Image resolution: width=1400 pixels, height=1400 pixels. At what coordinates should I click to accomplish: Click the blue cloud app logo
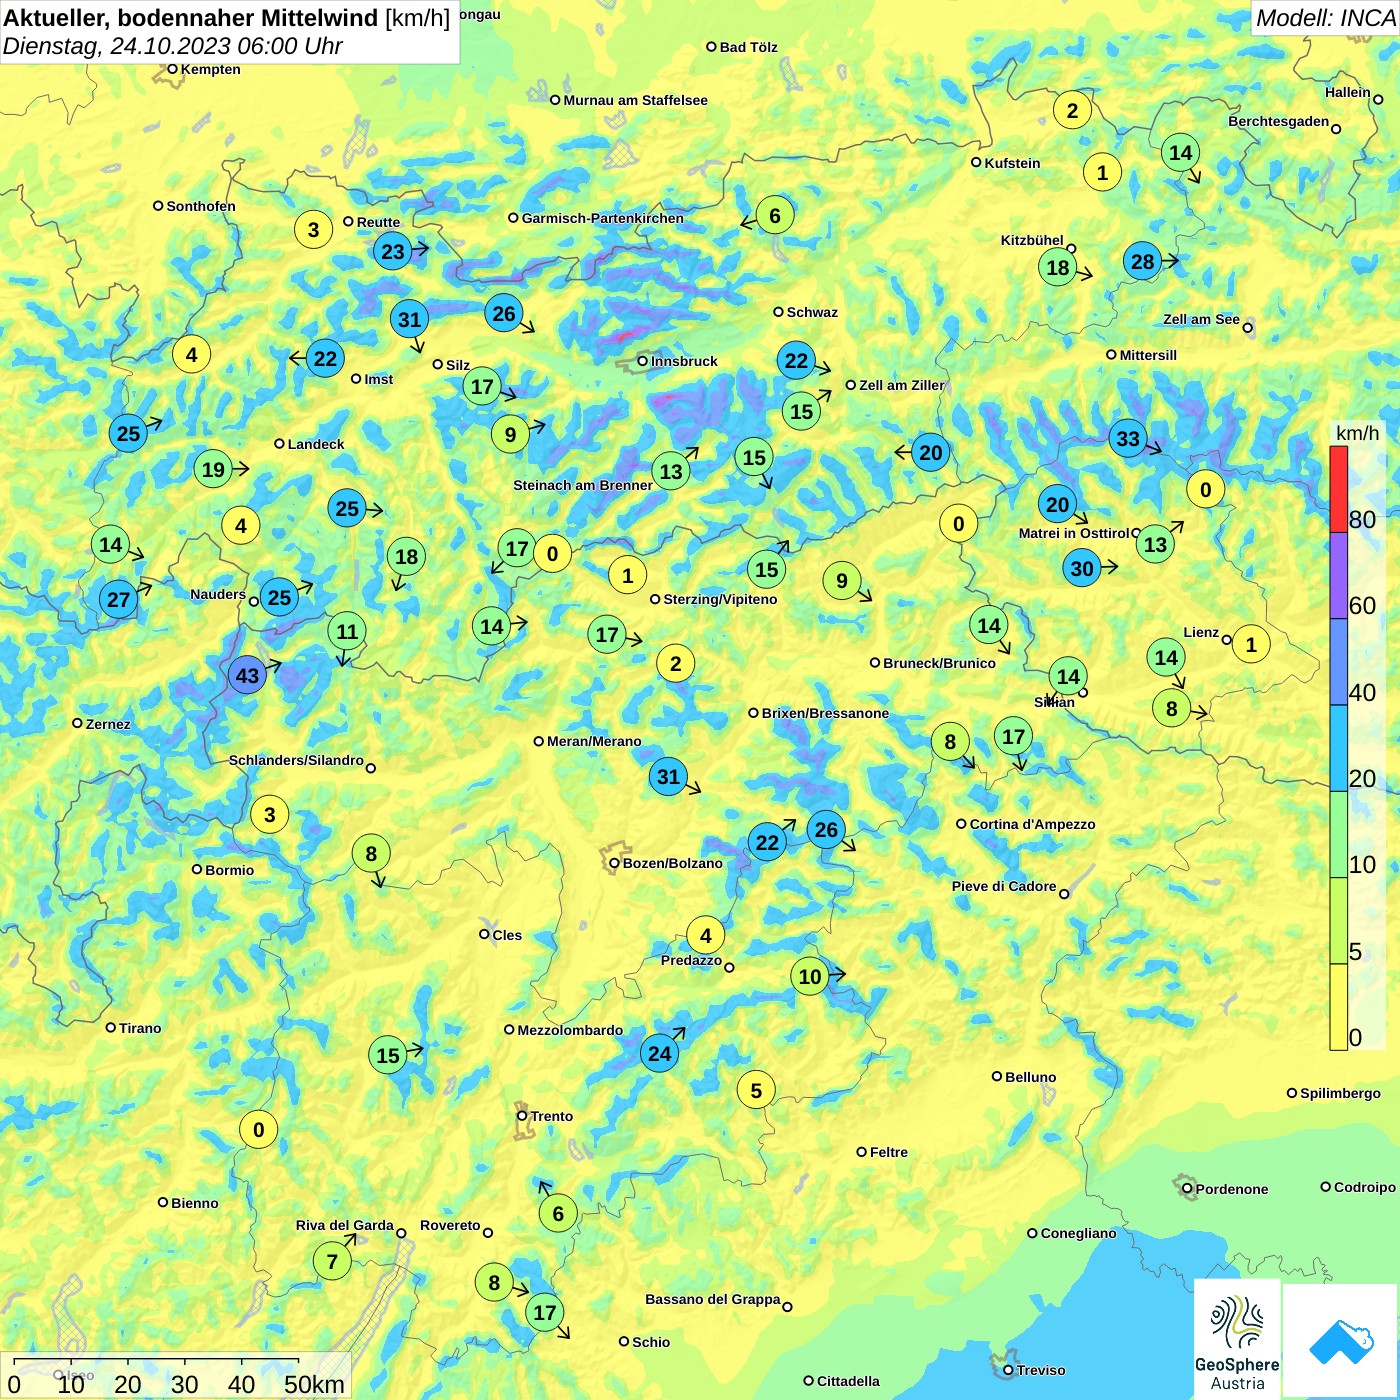pos(1340,1341)
